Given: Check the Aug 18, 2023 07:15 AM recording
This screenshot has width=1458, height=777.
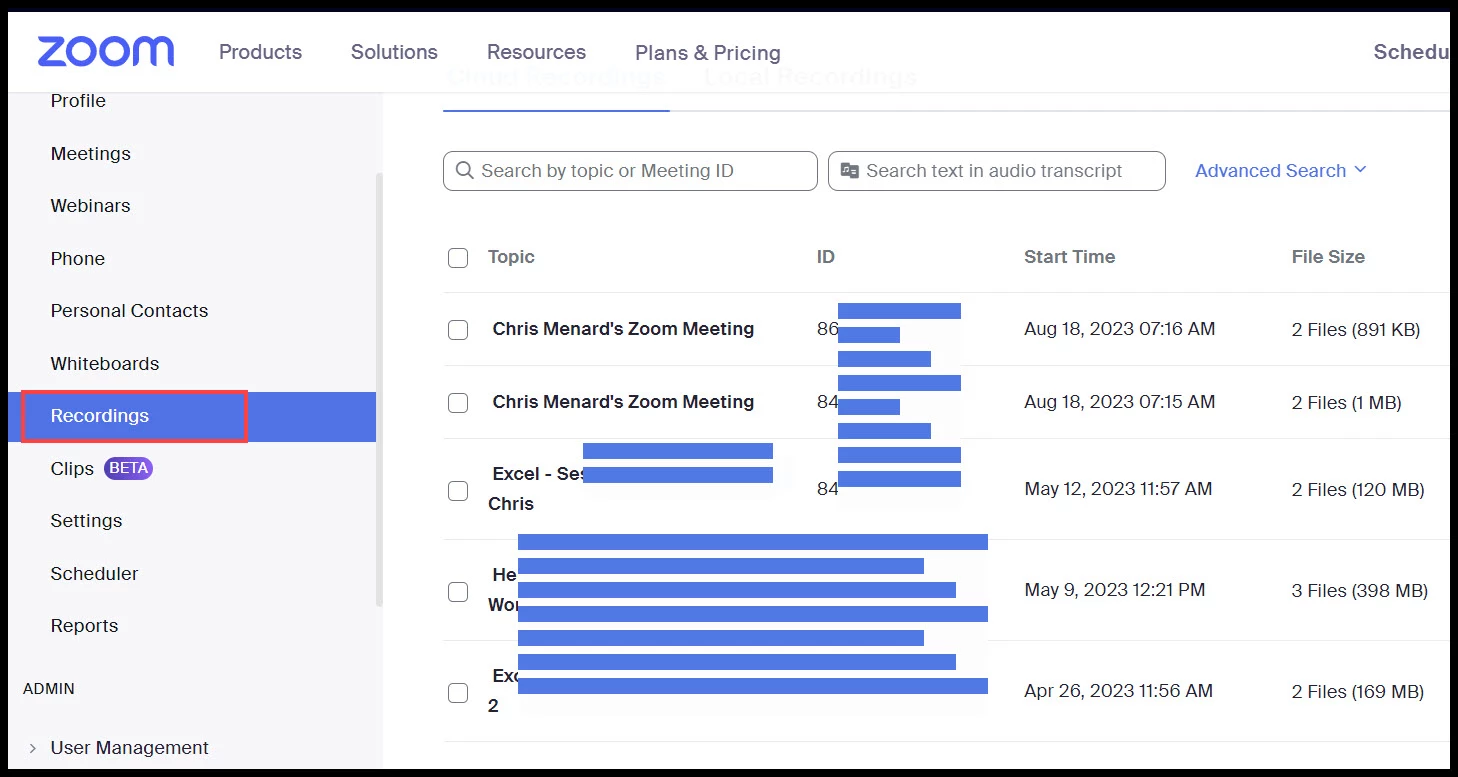Looking at the screenshot, I should pyautogui.click(x=458, y=403).
